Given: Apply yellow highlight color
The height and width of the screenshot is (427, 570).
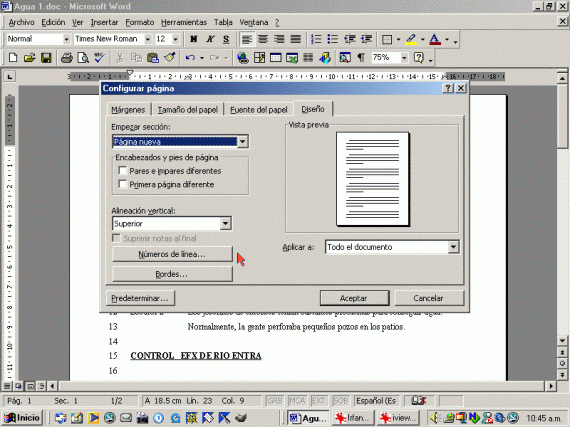Looking at the screenshot, I should 411,39.
